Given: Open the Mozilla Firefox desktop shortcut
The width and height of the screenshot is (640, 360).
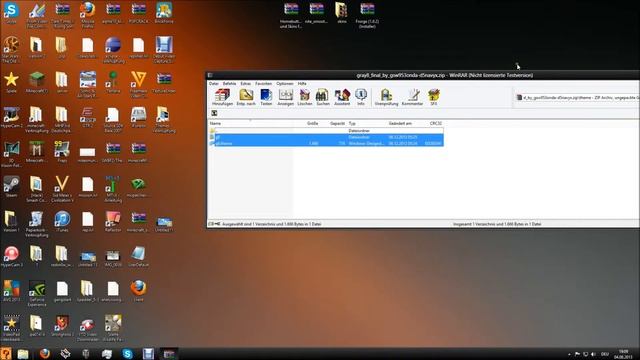Looking at the screenshot, I should point(87,15).
